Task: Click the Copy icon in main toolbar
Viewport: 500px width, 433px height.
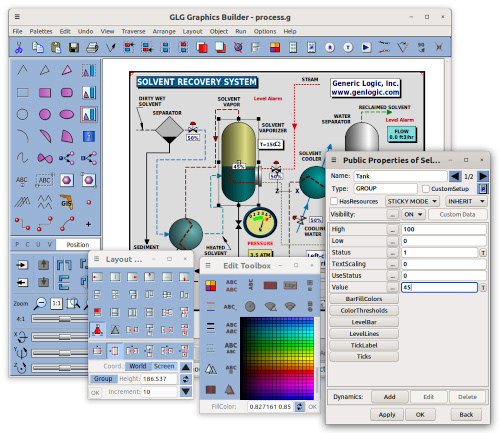Action: pos(38,47)
